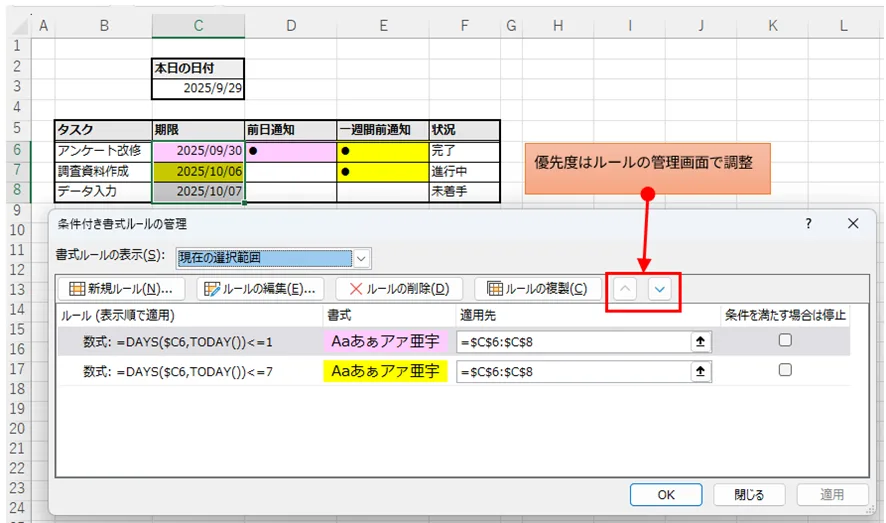Select the yellow format preview of second rule
886x523 pixels.
tap(385, 371)
